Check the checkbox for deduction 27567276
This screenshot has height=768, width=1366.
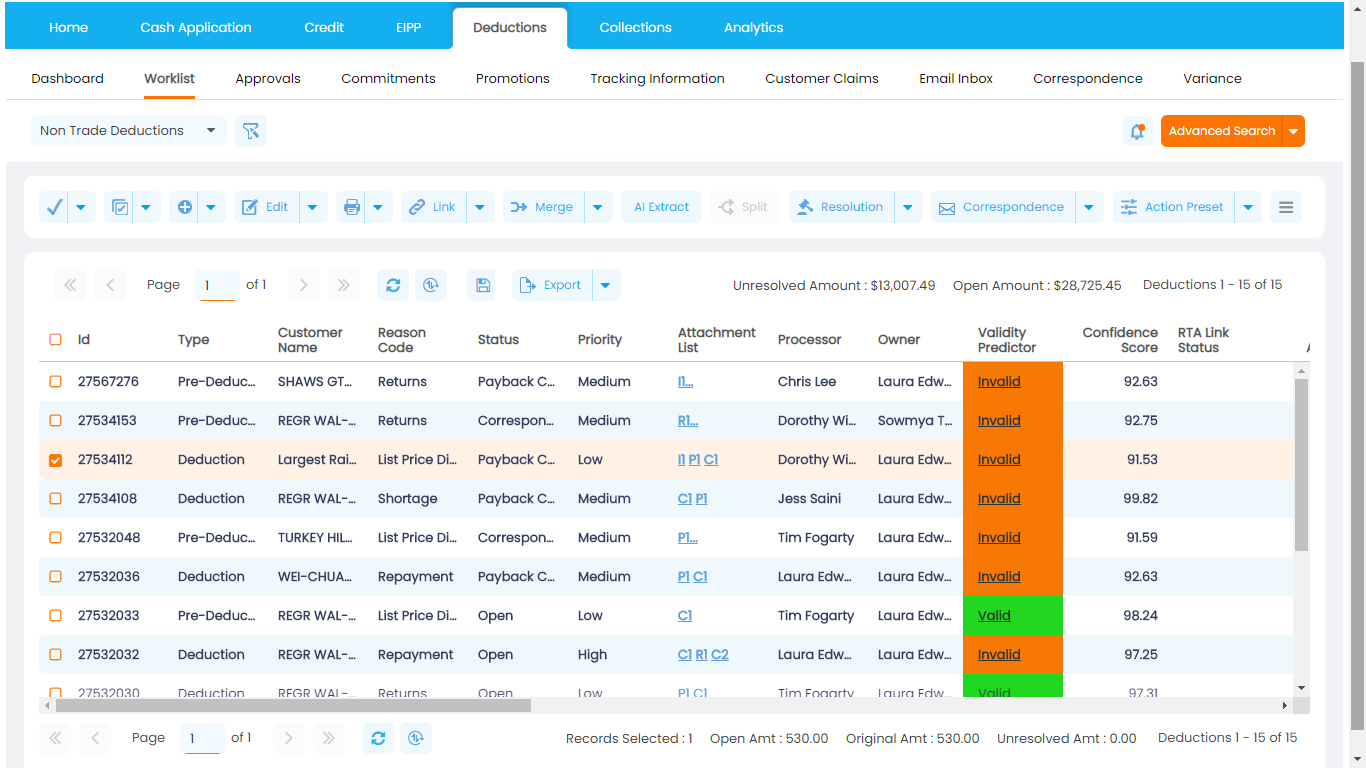55,381
